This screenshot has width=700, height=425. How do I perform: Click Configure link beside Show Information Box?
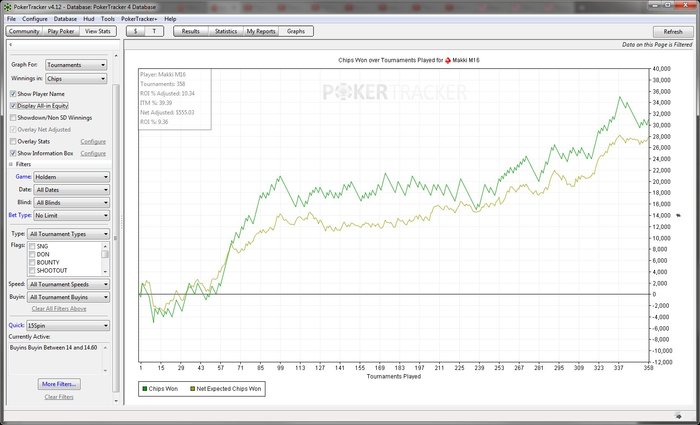click(93, 153)
